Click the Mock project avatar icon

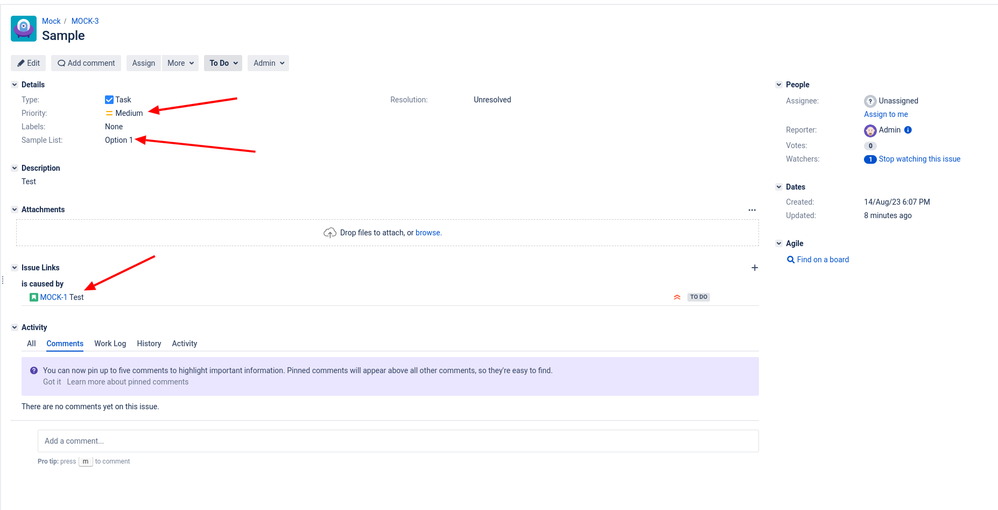pos(24,29)
